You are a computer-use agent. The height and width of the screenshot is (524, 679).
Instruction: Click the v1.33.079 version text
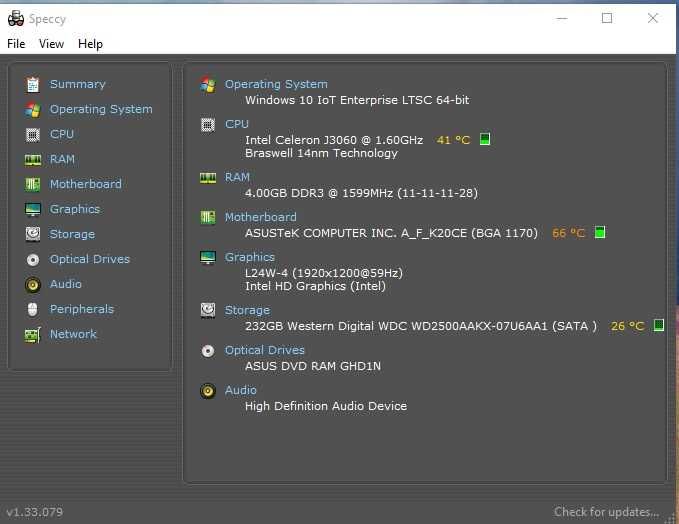35,512
